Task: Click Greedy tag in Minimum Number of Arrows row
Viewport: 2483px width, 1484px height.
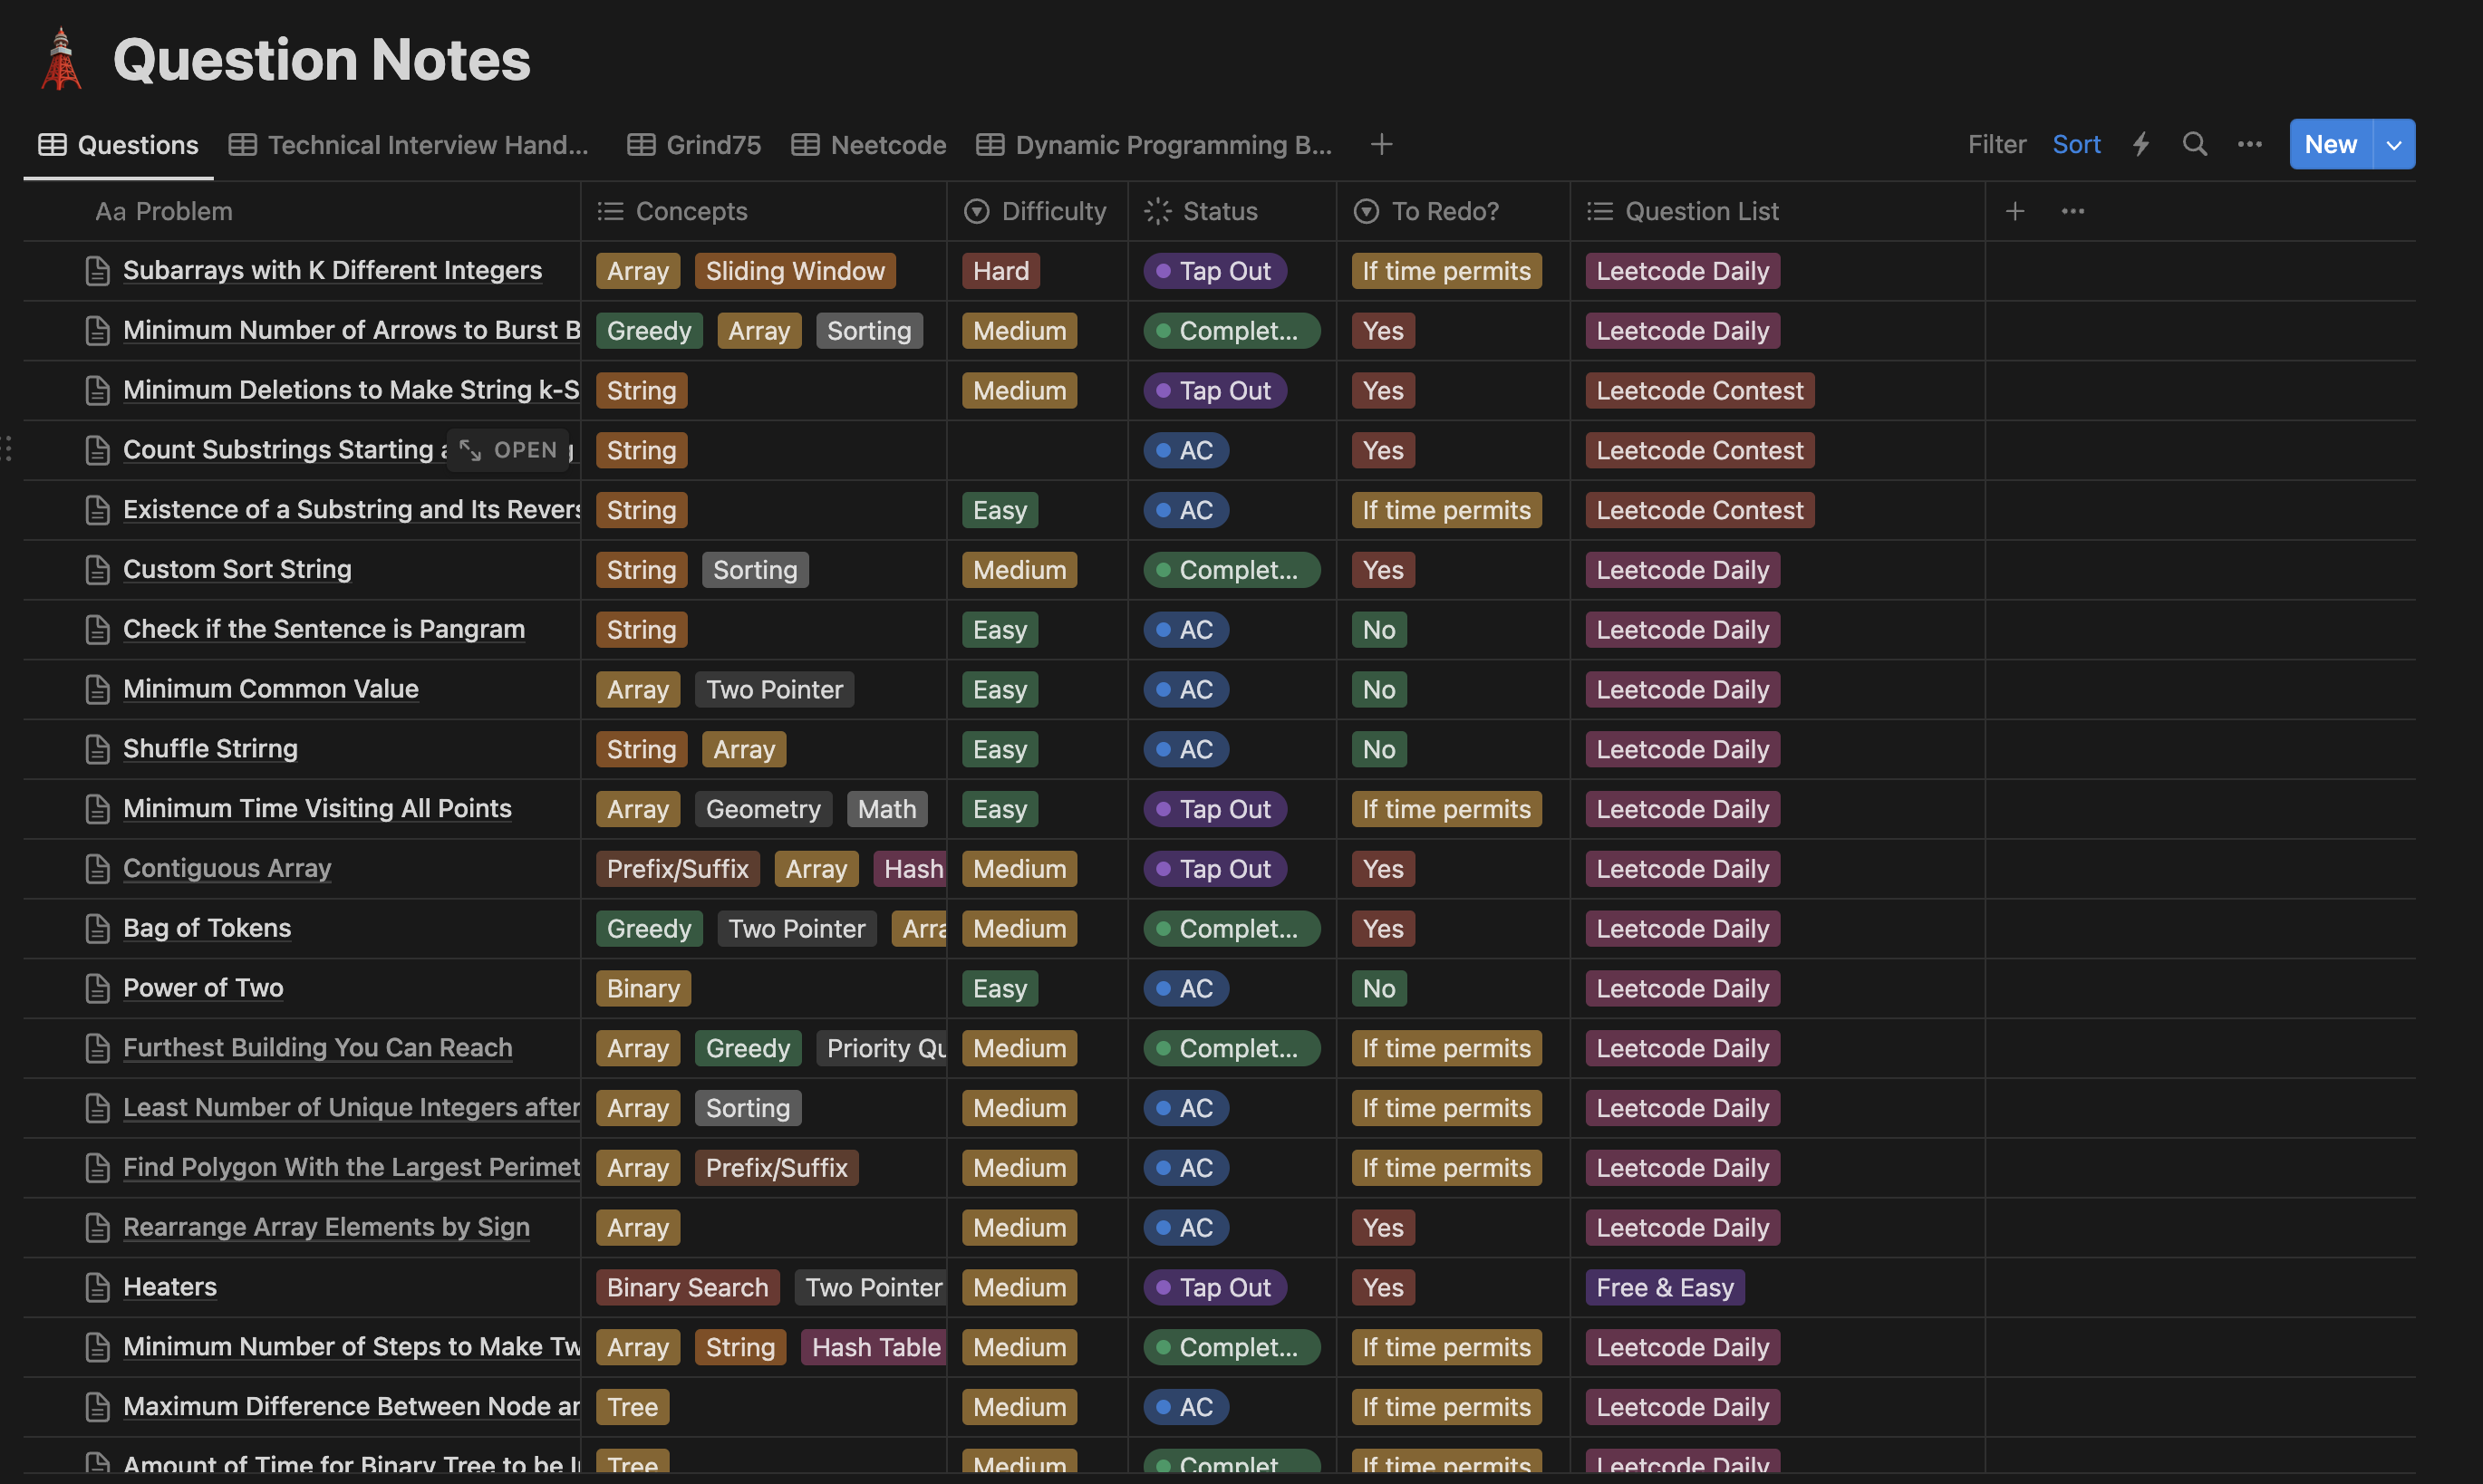Action: click(649, 331)
